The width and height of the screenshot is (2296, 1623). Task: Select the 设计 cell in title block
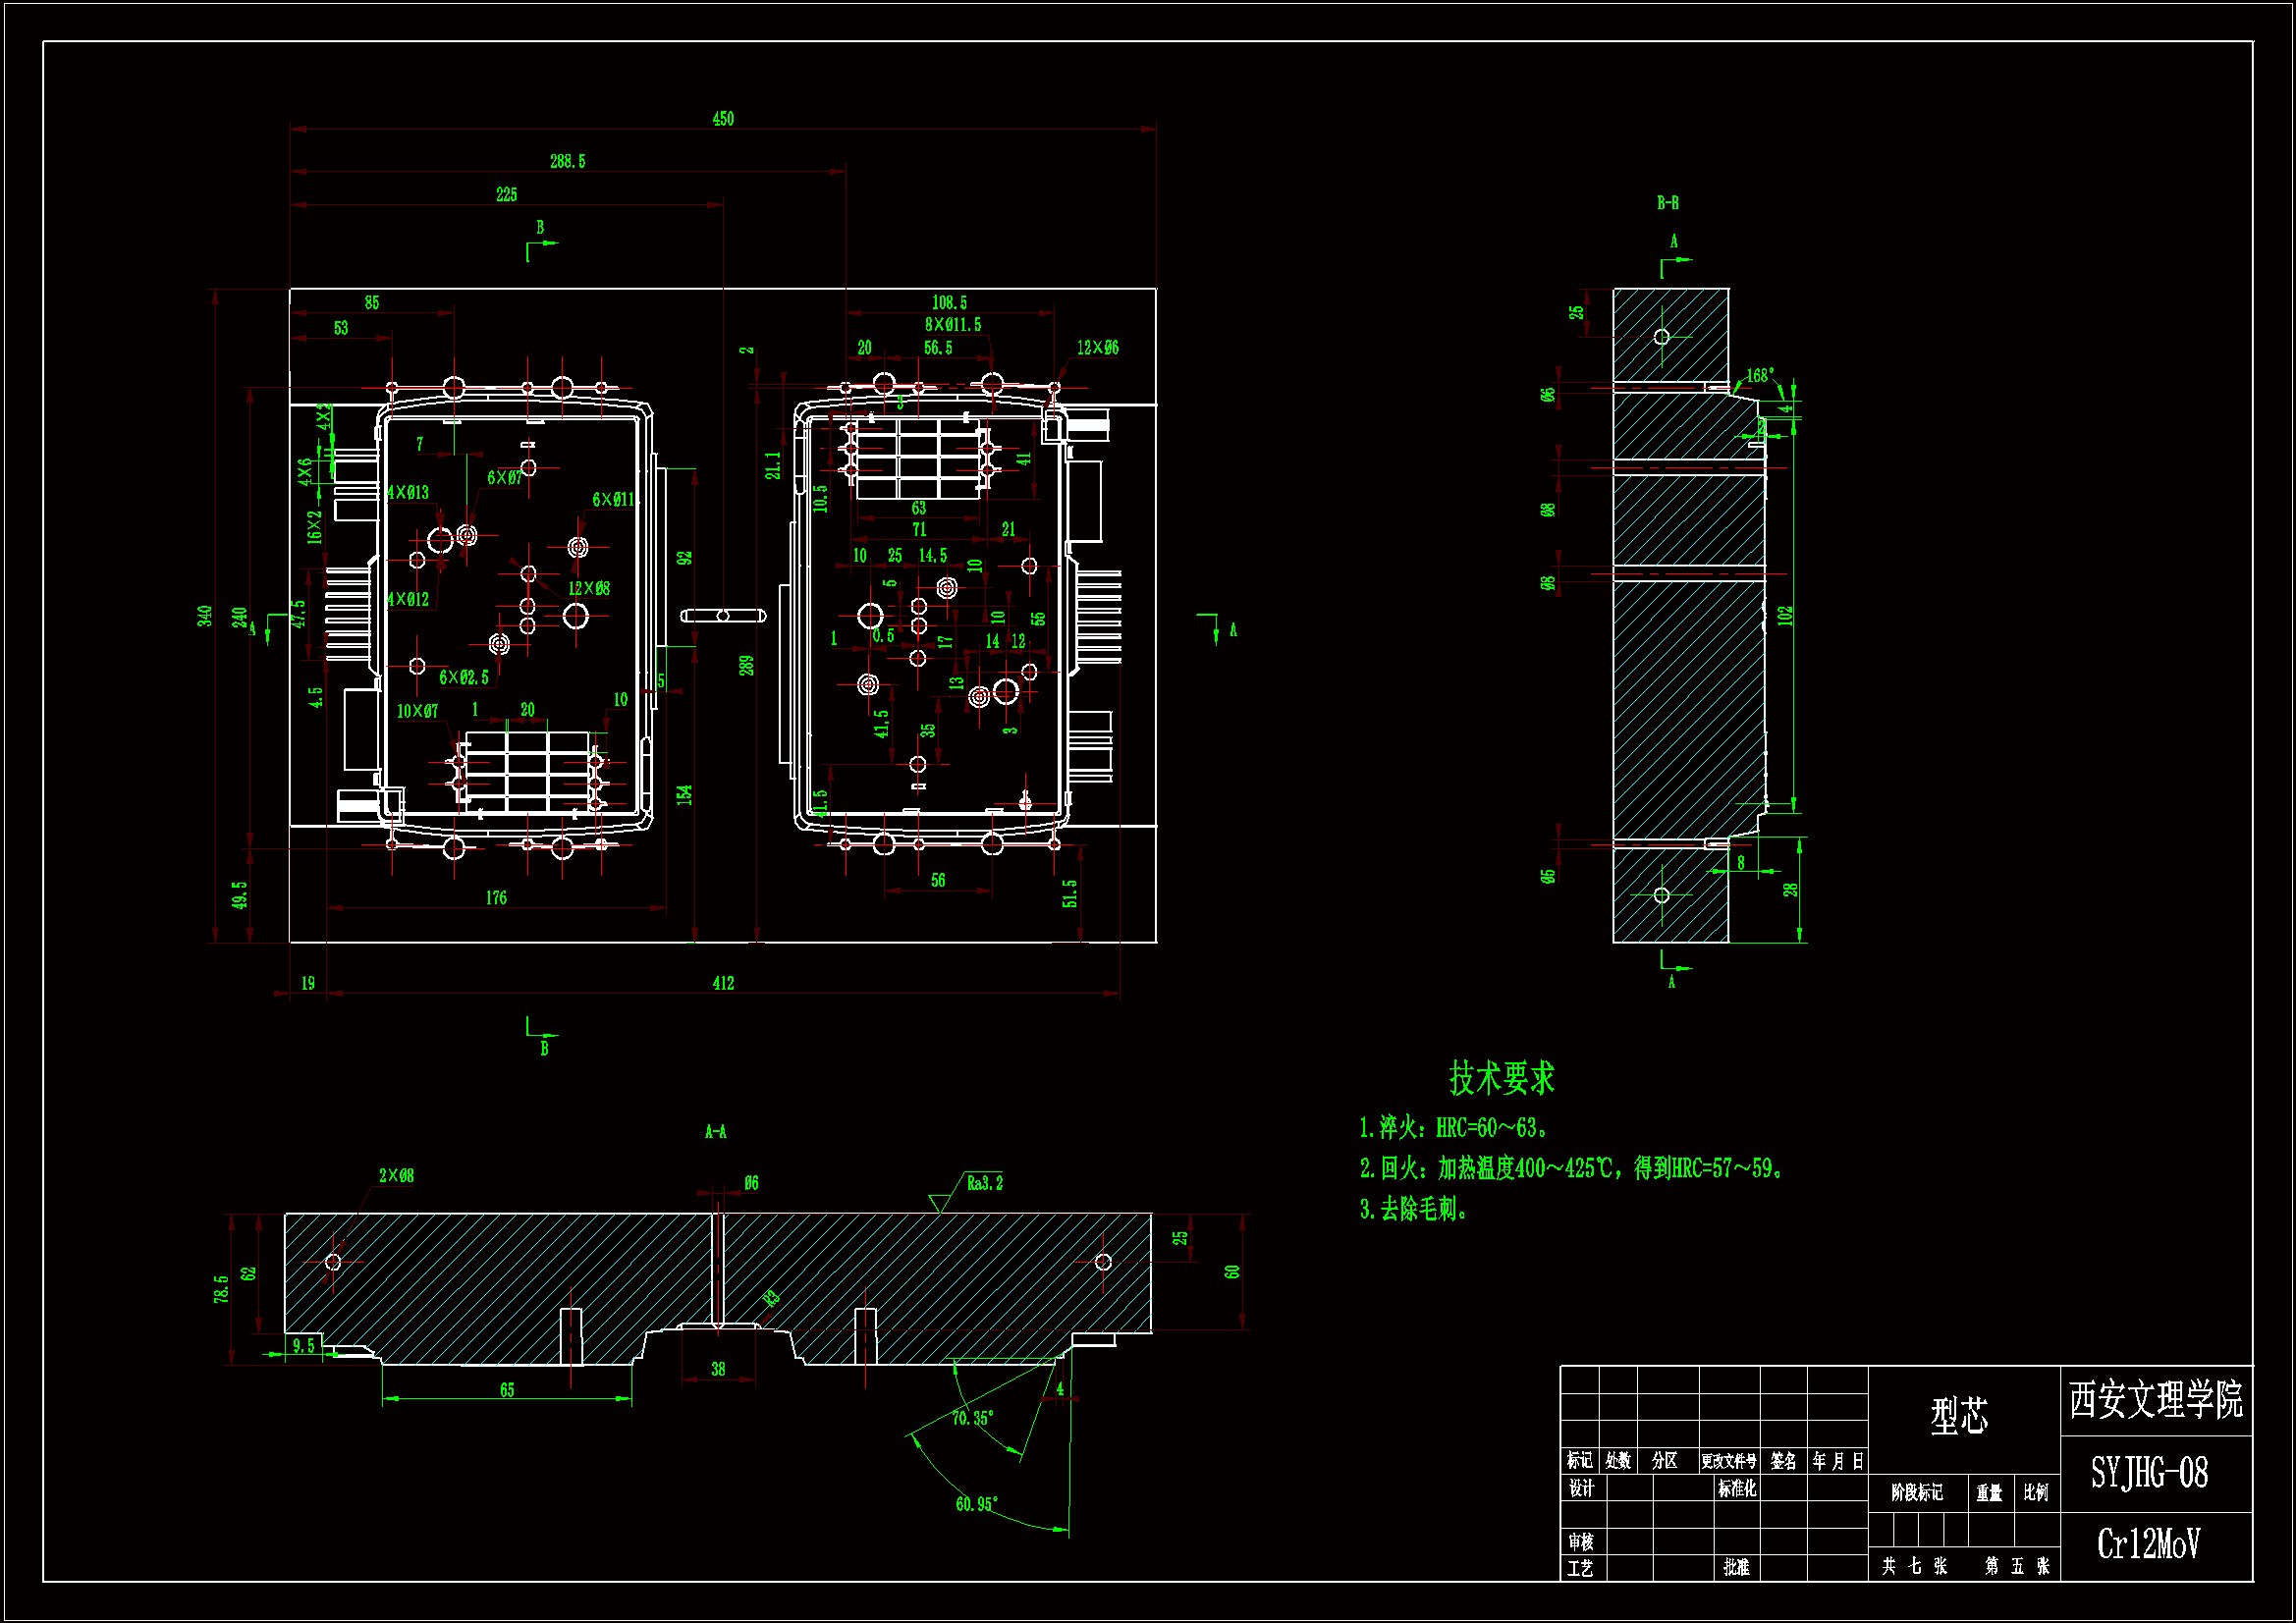tap(1581, 1488)
